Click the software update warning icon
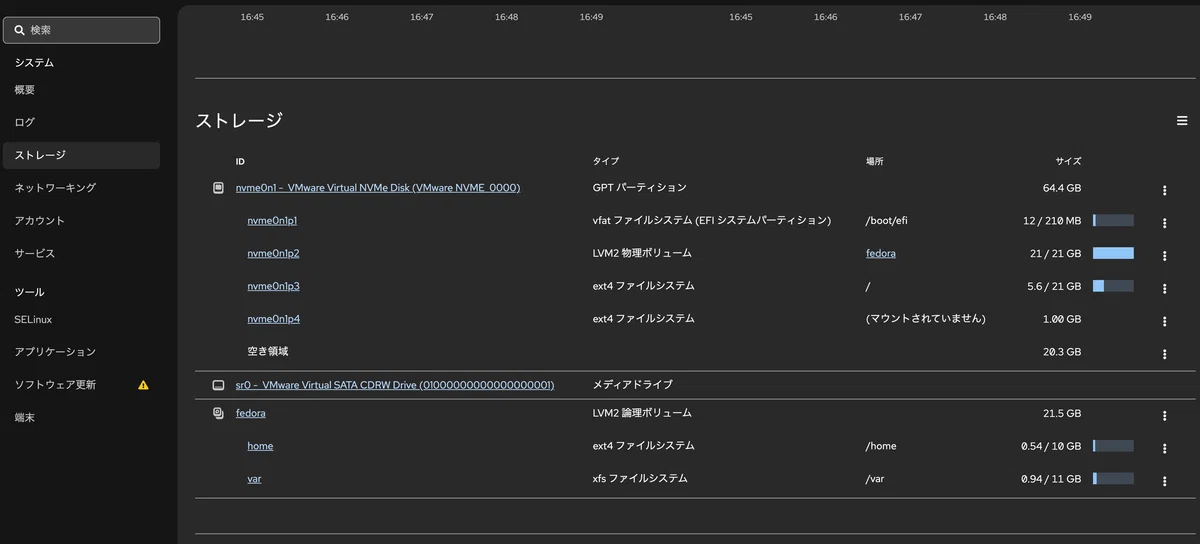1200x544 pixels. pyautogui.click(x=143, y=385)
